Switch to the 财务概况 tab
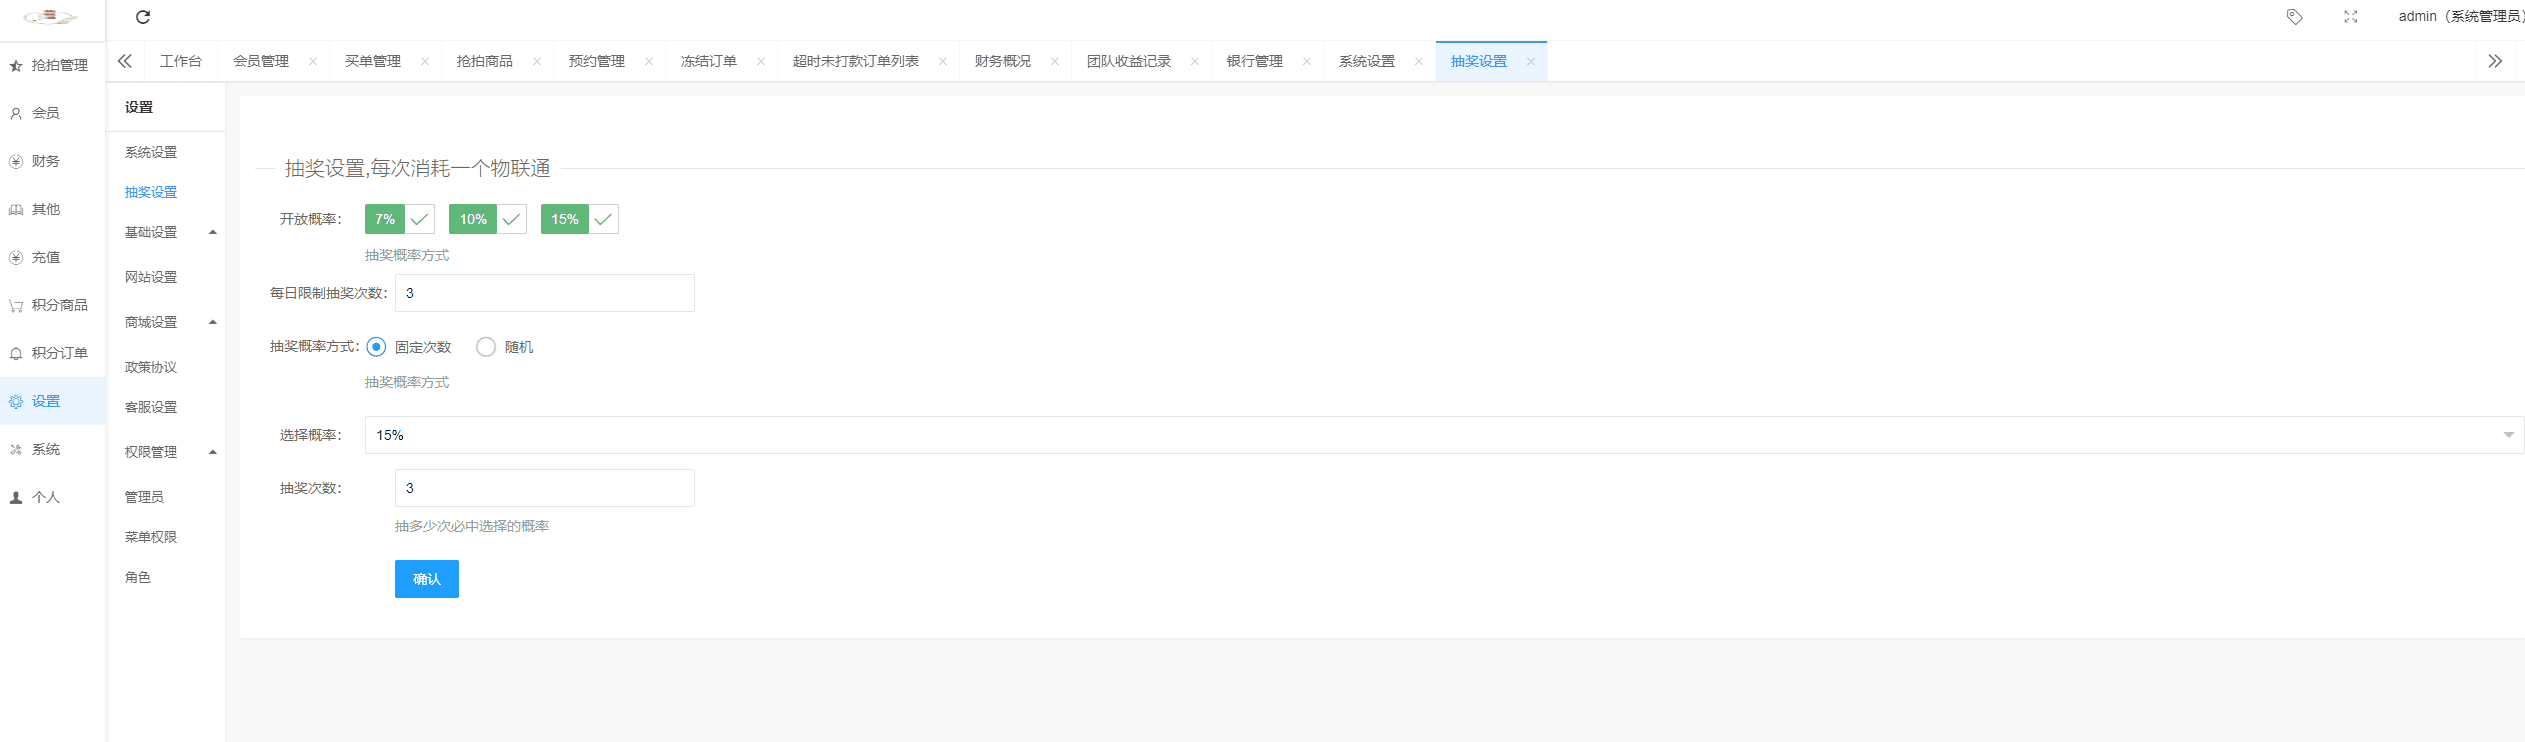This screenshot has width=2525, height=742. pyautogui.click(x=1002, y=62)
